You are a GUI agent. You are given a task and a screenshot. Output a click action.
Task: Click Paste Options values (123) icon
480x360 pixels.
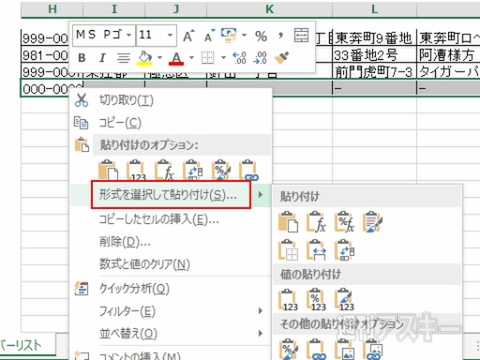[136, 170]
